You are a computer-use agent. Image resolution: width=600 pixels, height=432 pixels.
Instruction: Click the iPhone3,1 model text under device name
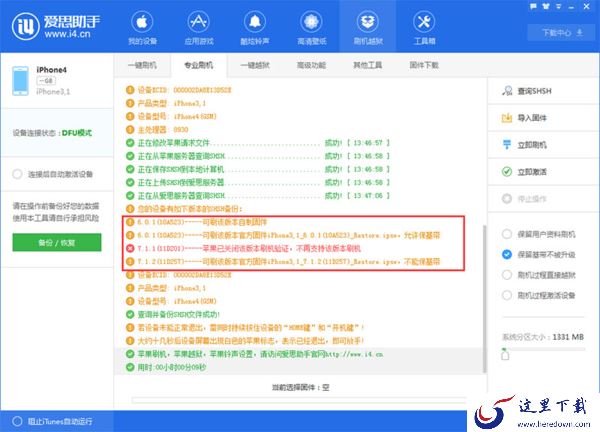click(53, 91)
